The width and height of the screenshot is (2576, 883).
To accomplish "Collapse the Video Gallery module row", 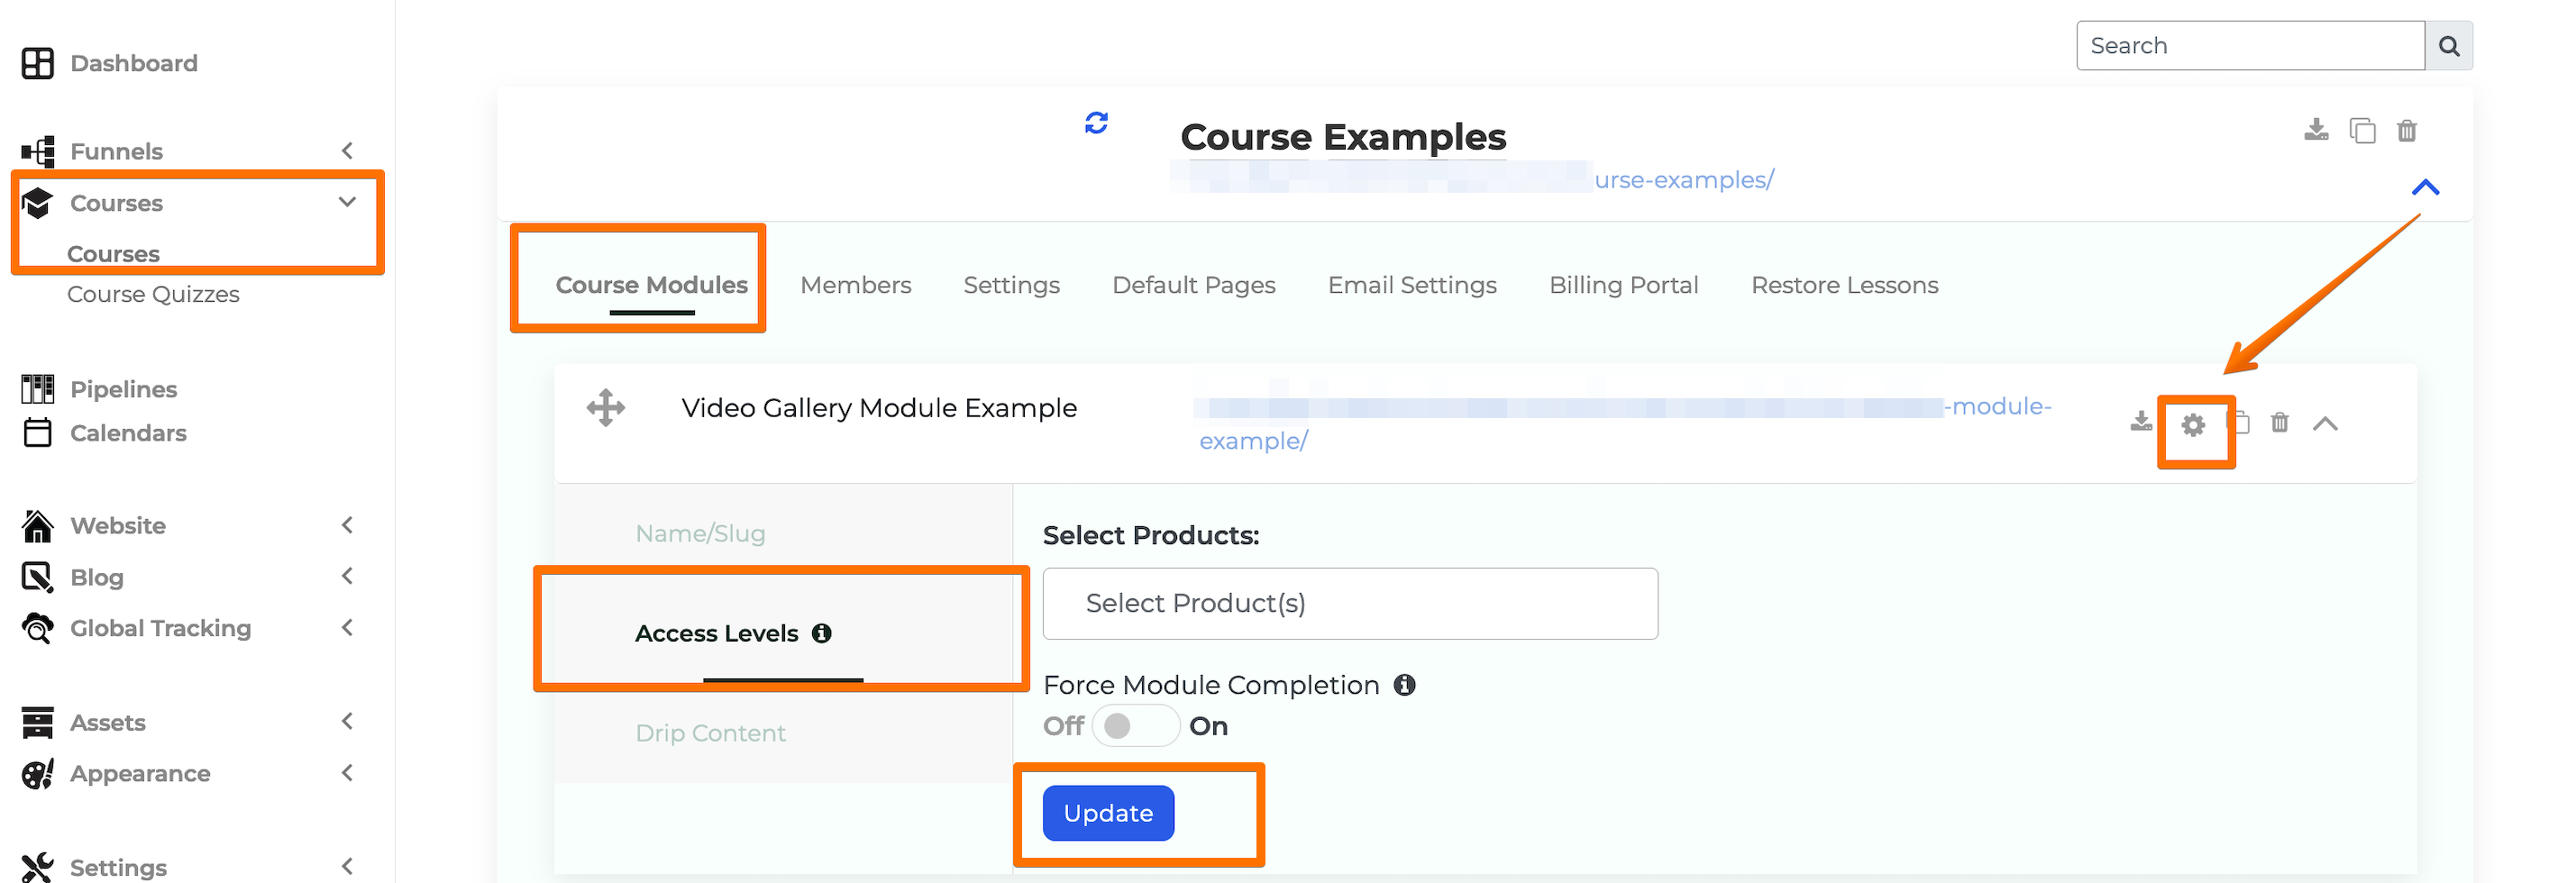I will pos(2325,424).
